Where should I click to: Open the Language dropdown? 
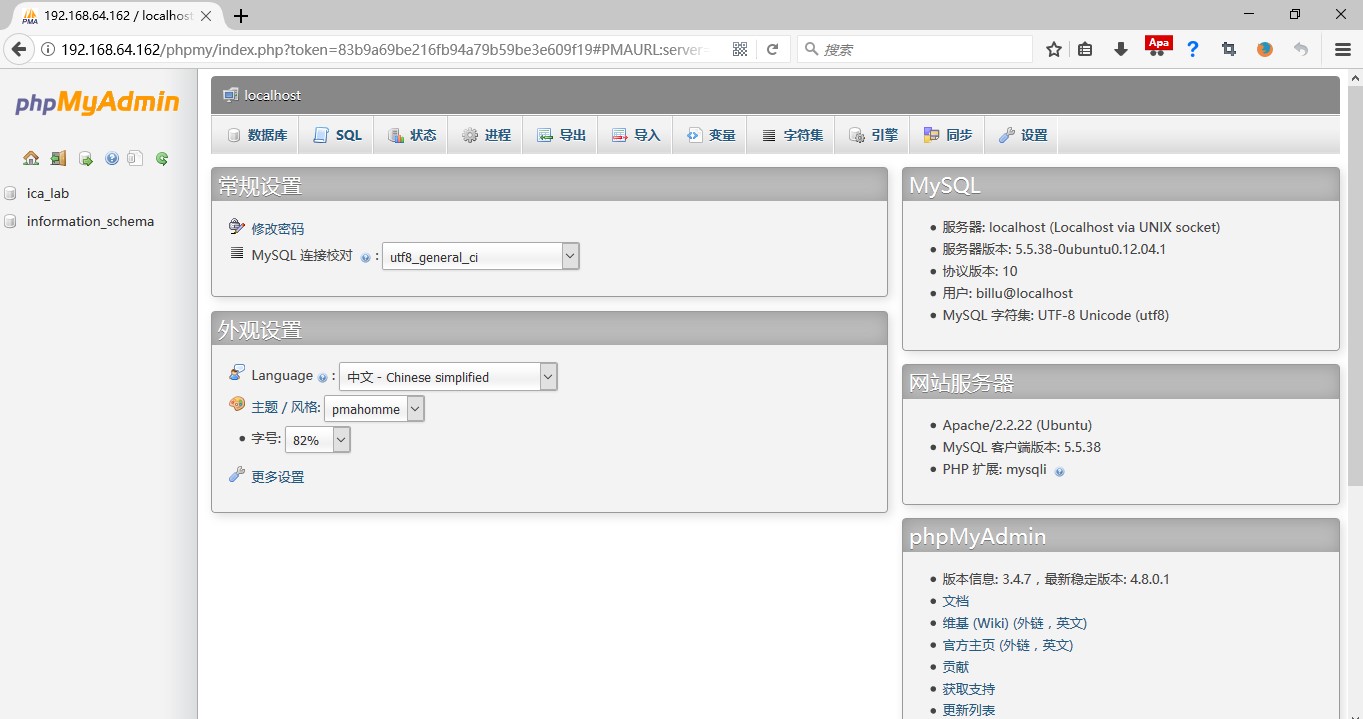448,377
